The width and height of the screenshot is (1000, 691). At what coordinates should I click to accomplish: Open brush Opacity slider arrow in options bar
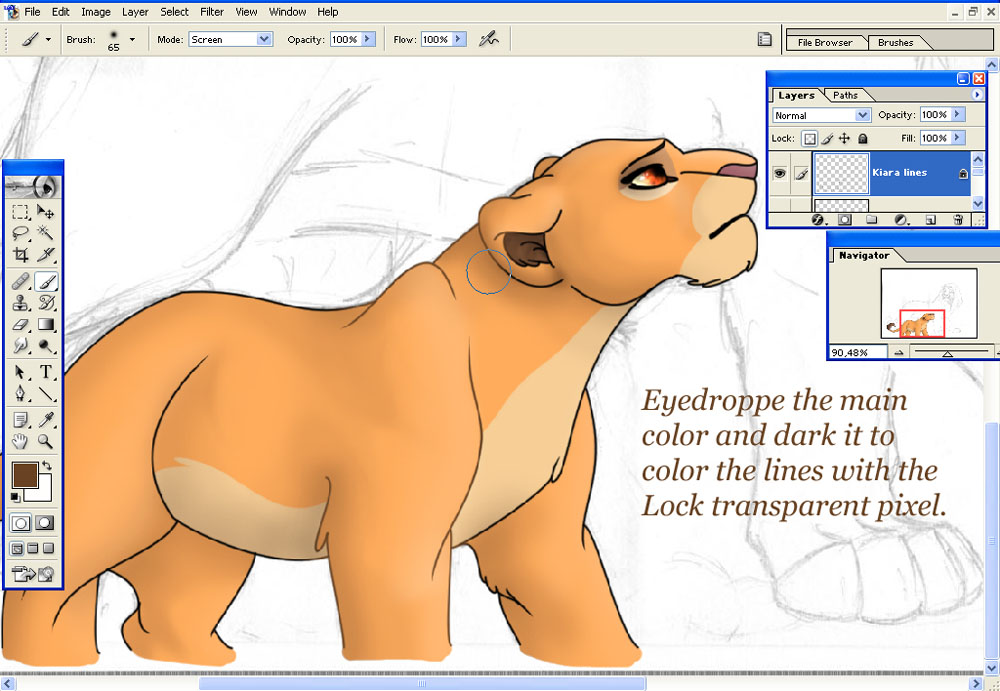367,40
